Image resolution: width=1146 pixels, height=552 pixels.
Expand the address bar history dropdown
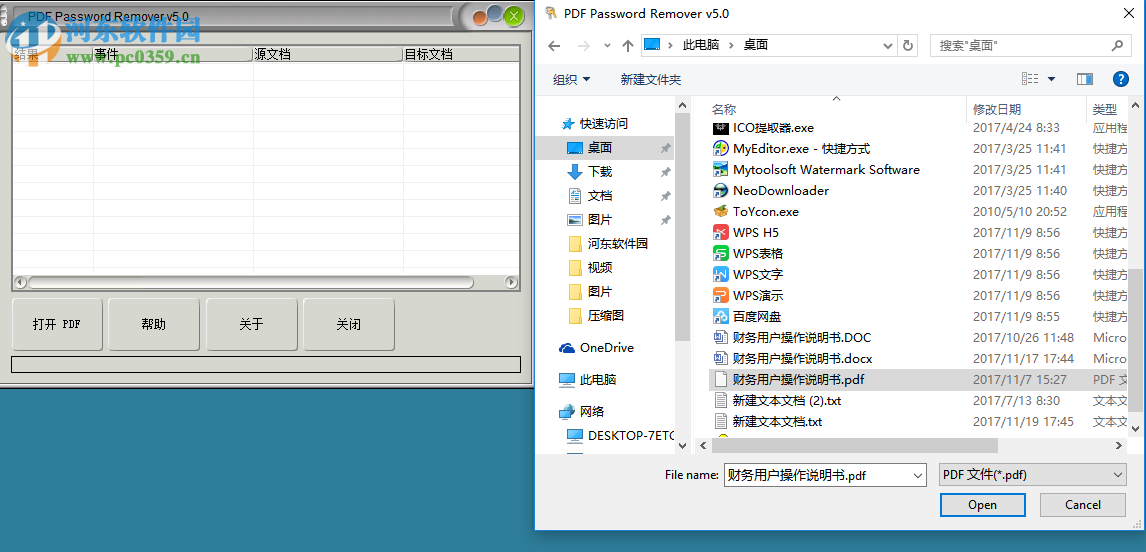888,45
